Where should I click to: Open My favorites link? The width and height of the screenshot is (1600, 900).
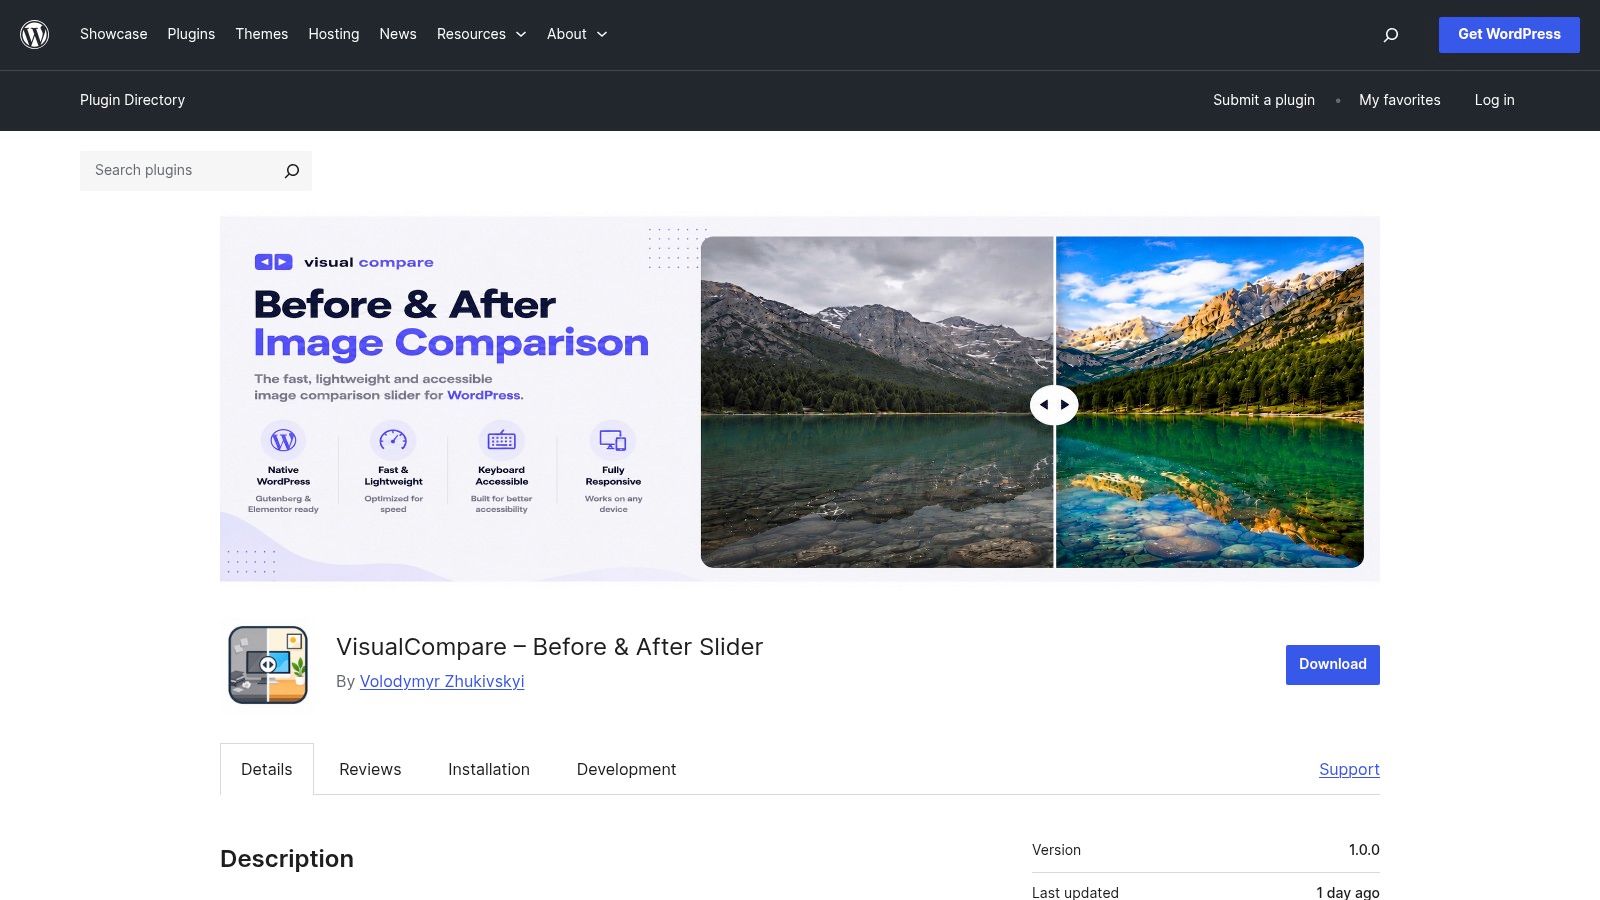click(1400, 100)
